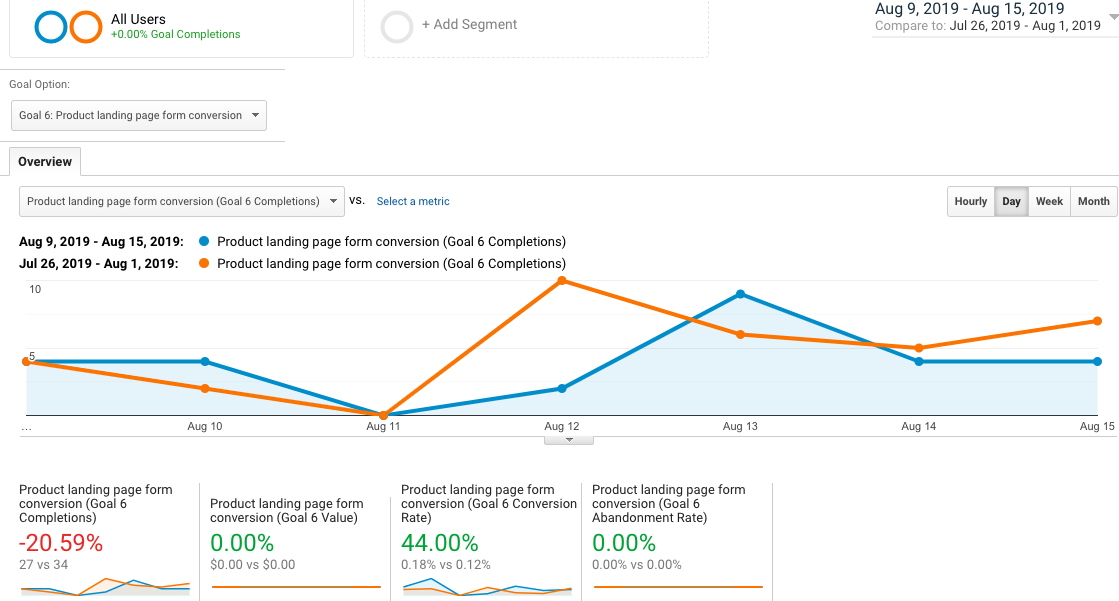Collapse chart using arrow handle below graph
The height and width of the screenshot is (601, 1119).
tap(569, 439)
